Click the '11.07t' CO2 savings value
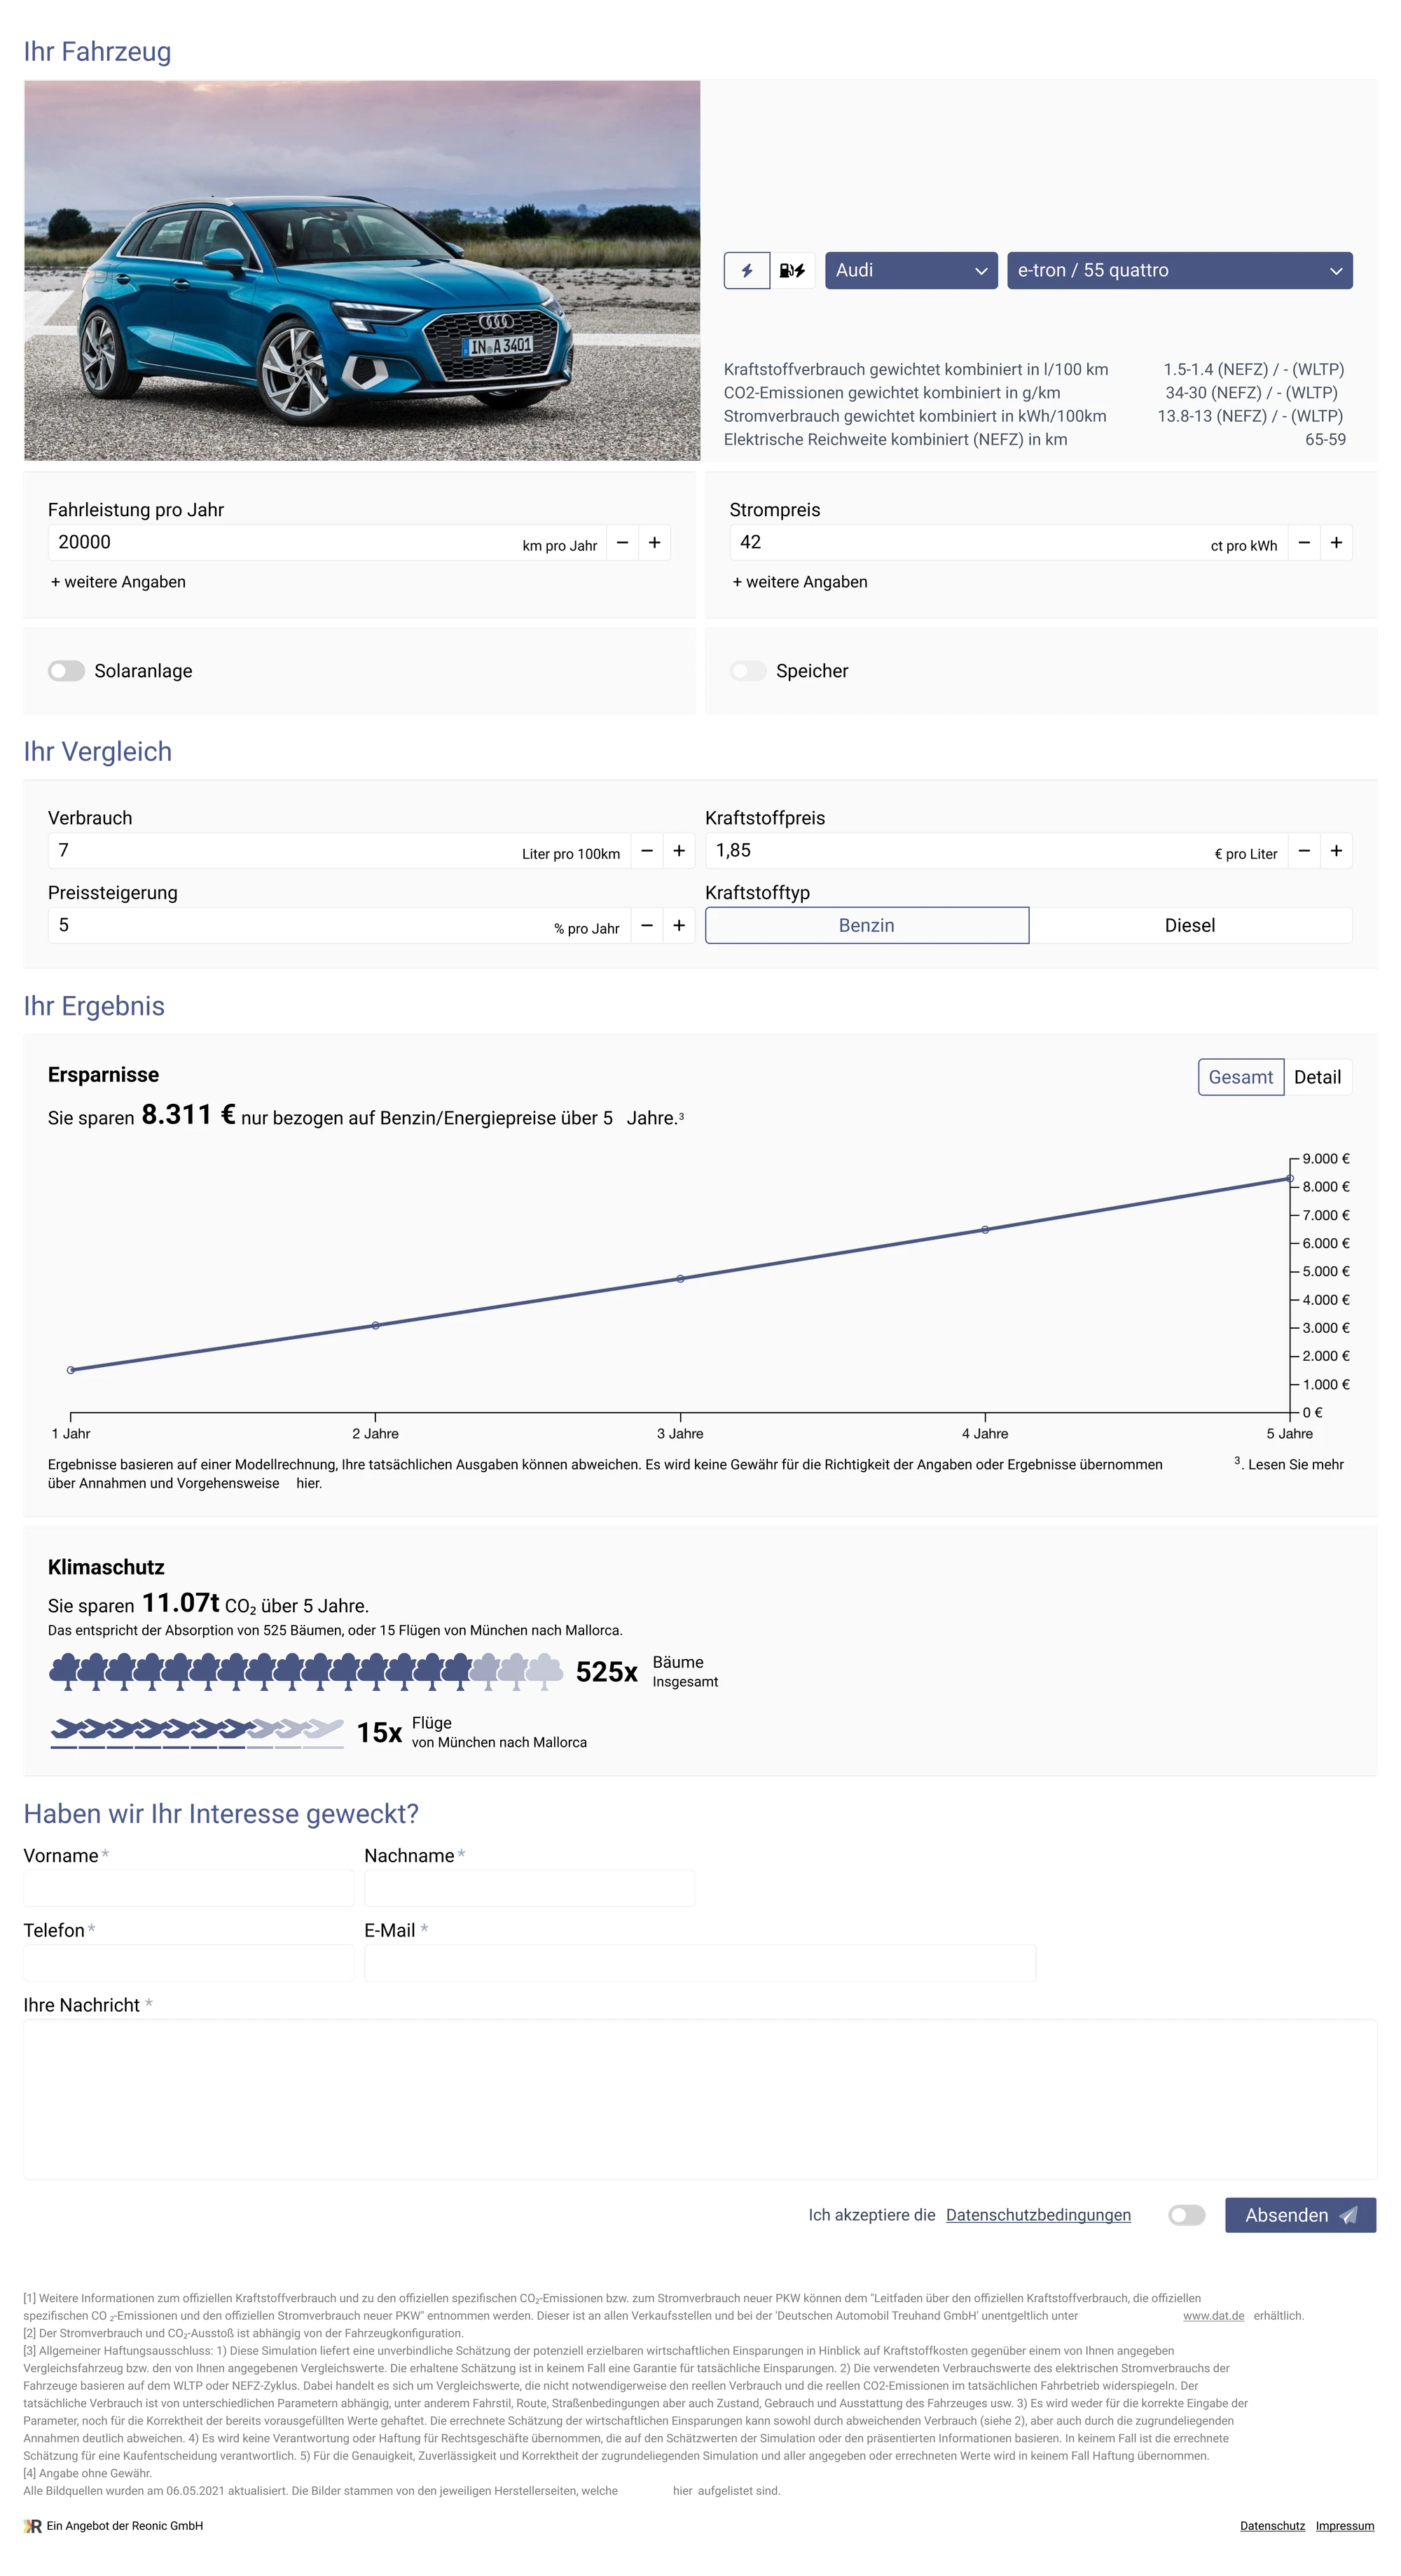The width and height of the screenshot is (1401, 2576). click(180, 1603)
